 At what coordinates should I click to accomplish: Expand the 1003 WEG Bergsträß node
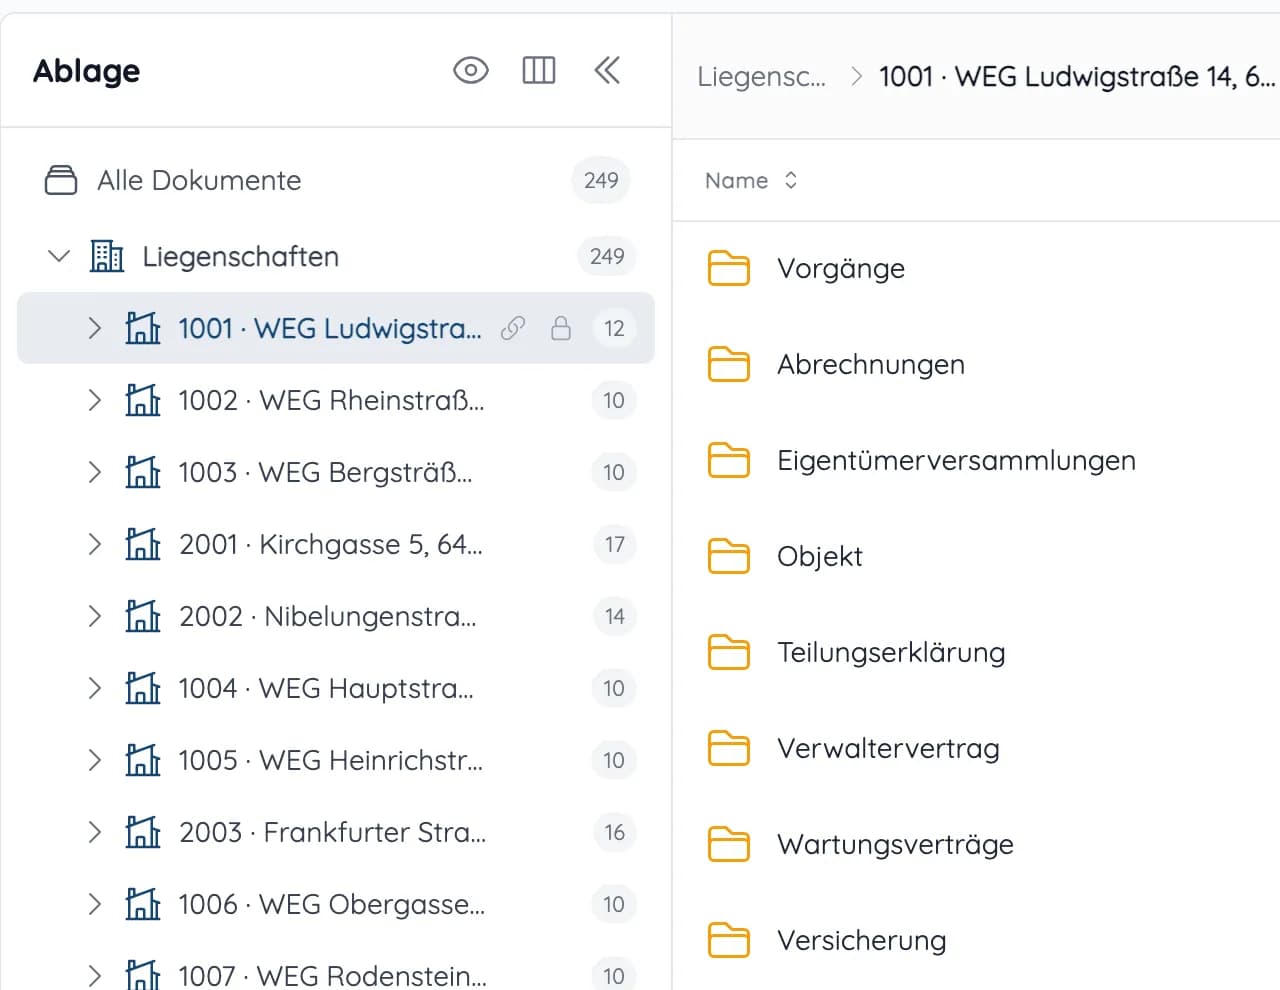[x=95, y=472]
